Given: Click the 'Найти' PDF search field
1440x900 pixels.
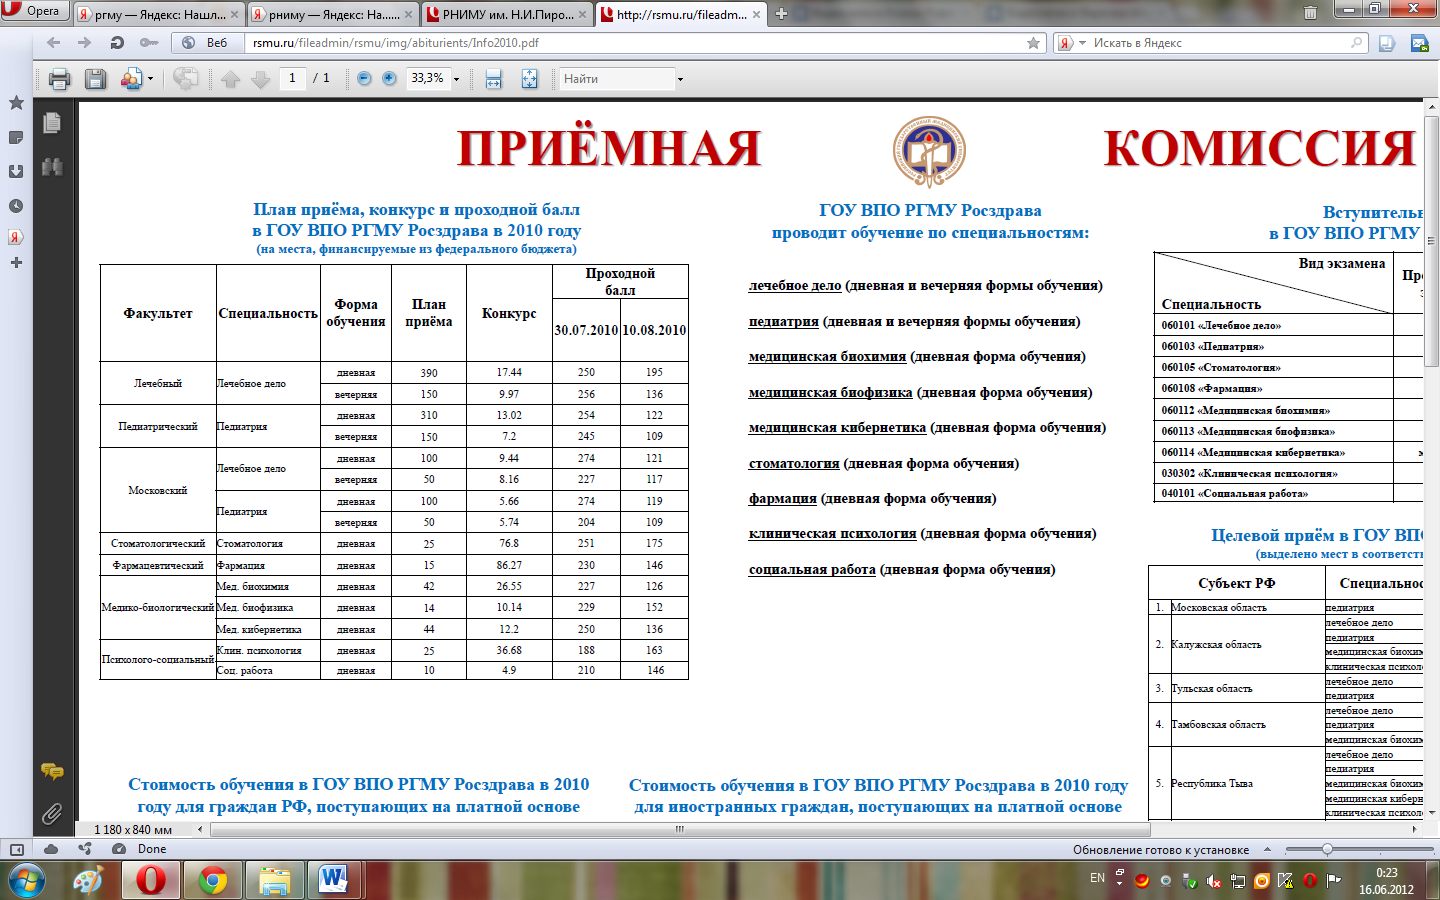Looking at the screenshot, I should tap(616, 79).
